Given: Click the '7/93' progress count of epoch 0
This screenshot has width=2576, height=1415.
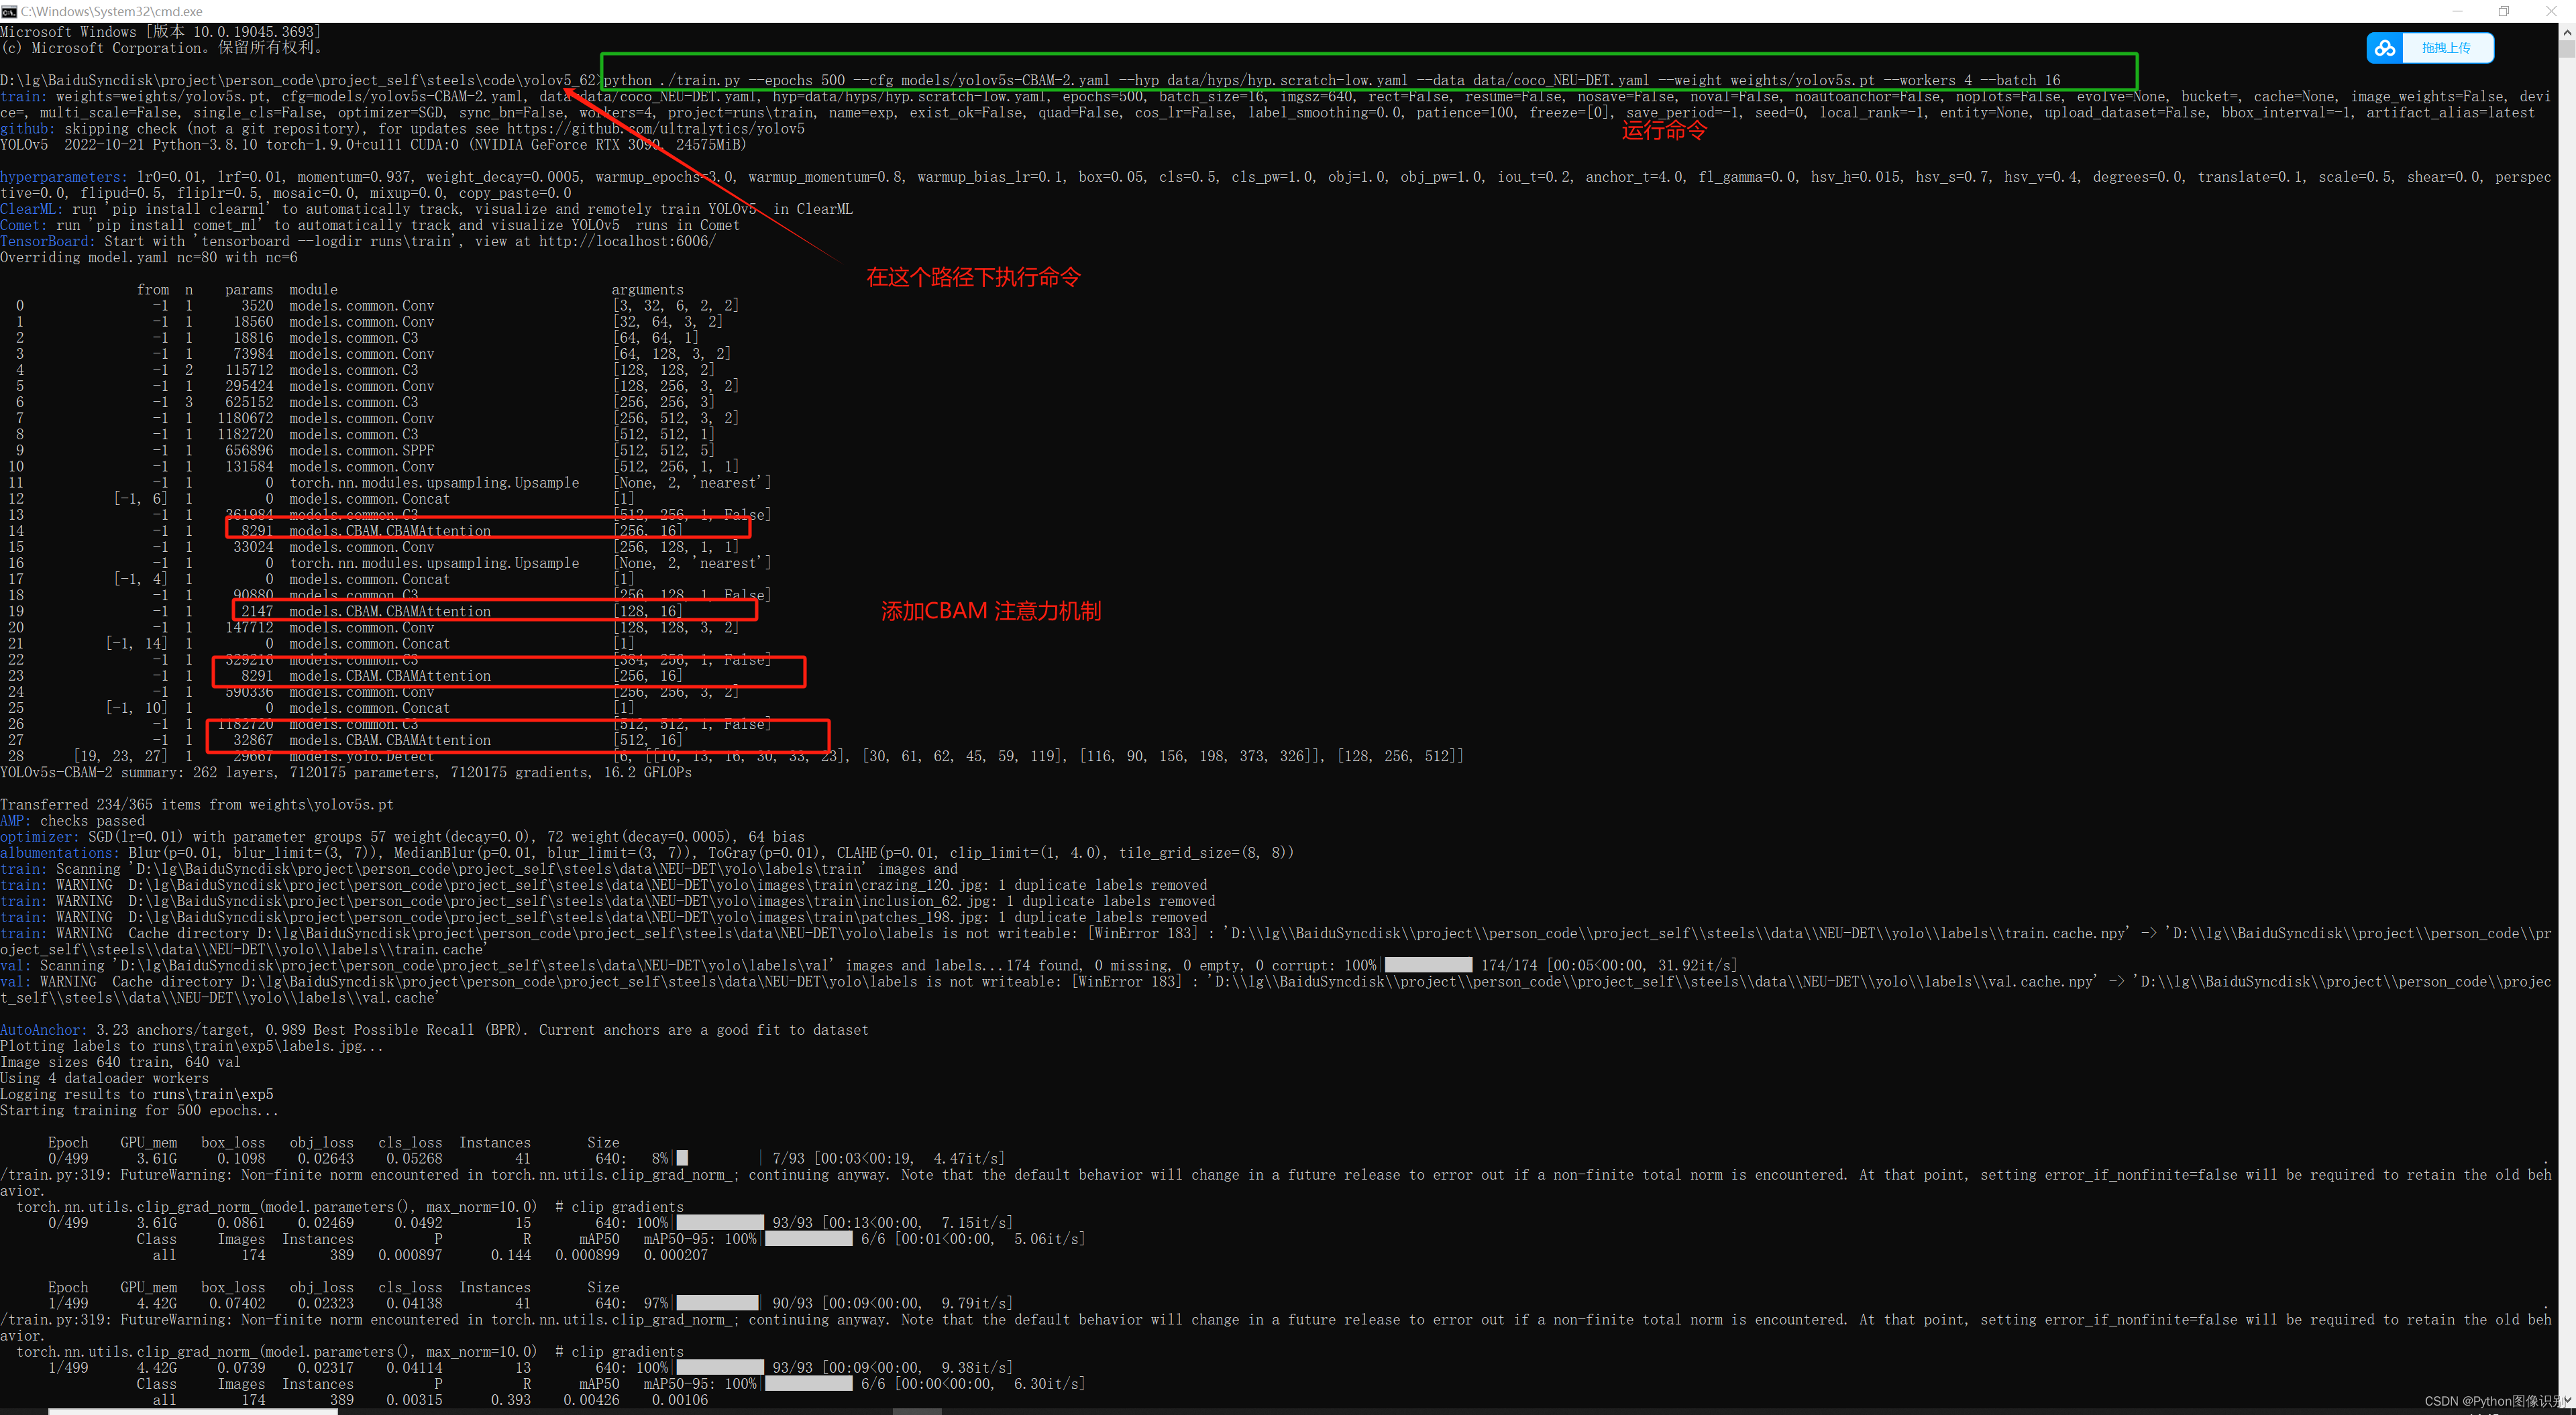Looking at the screenshot, I should (x=788, y=1159).
